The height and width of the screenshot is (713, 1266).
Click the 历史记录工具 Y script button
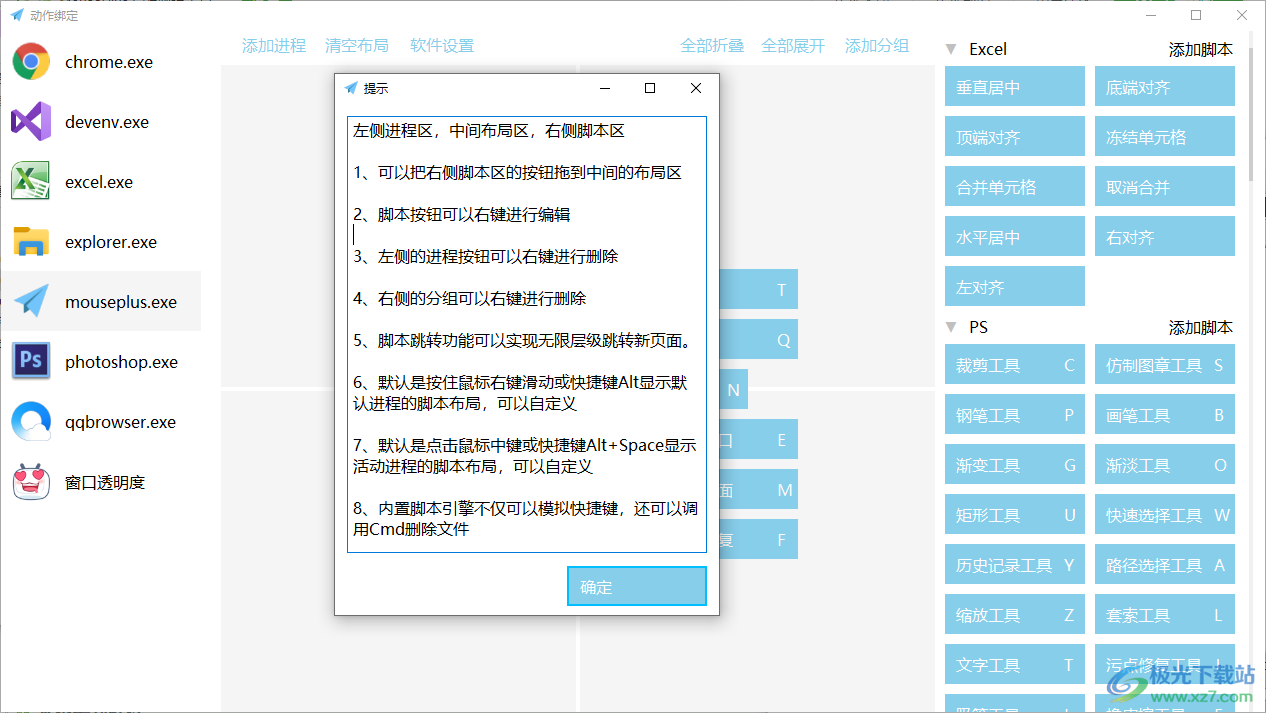[1015, 564]
